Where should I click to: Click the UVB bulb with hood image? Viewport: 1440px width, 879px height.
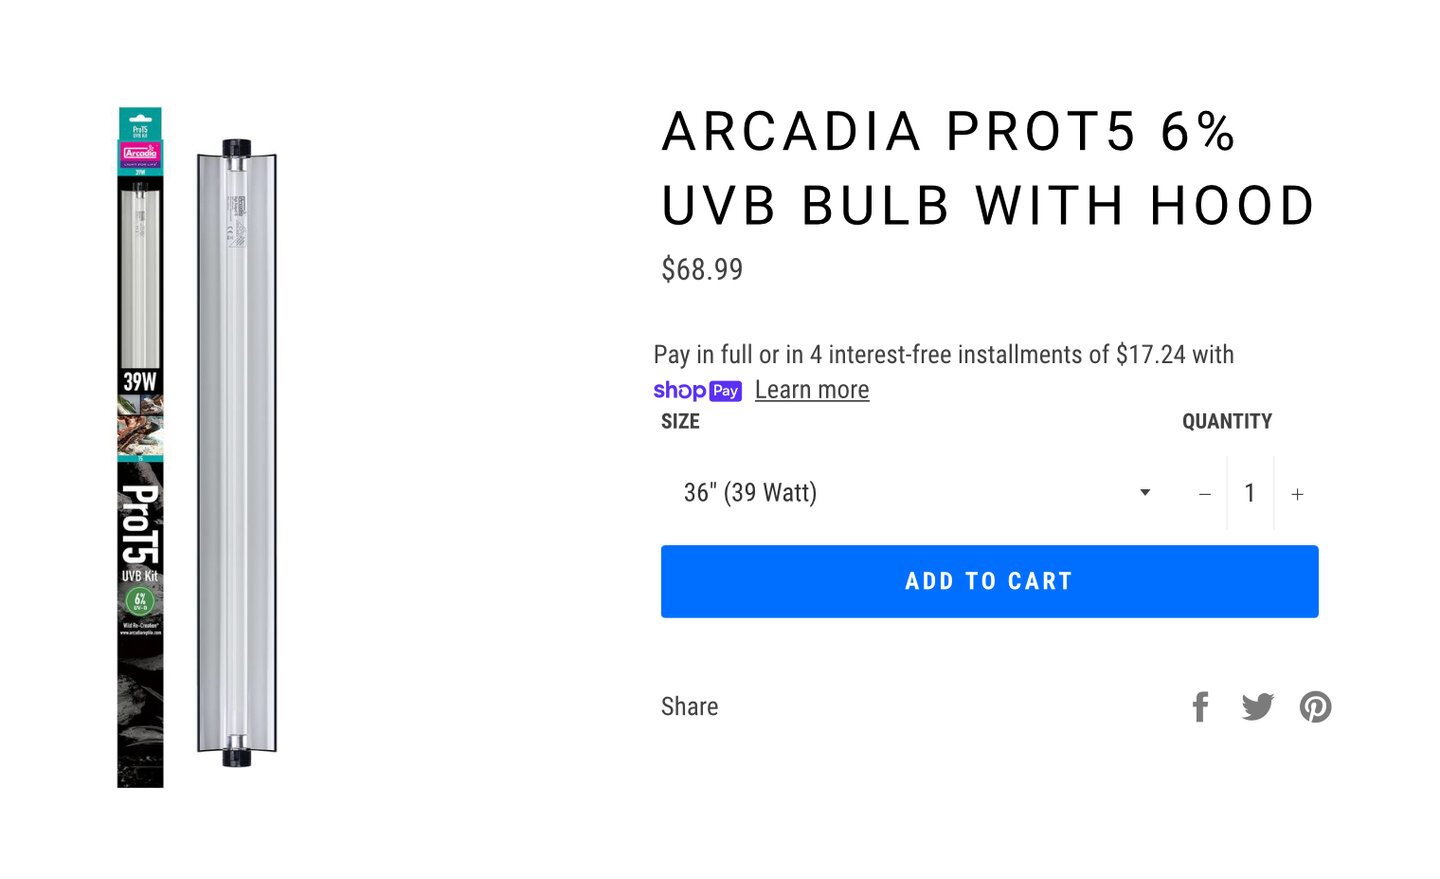pyautogui.click(x=237, y=452)
